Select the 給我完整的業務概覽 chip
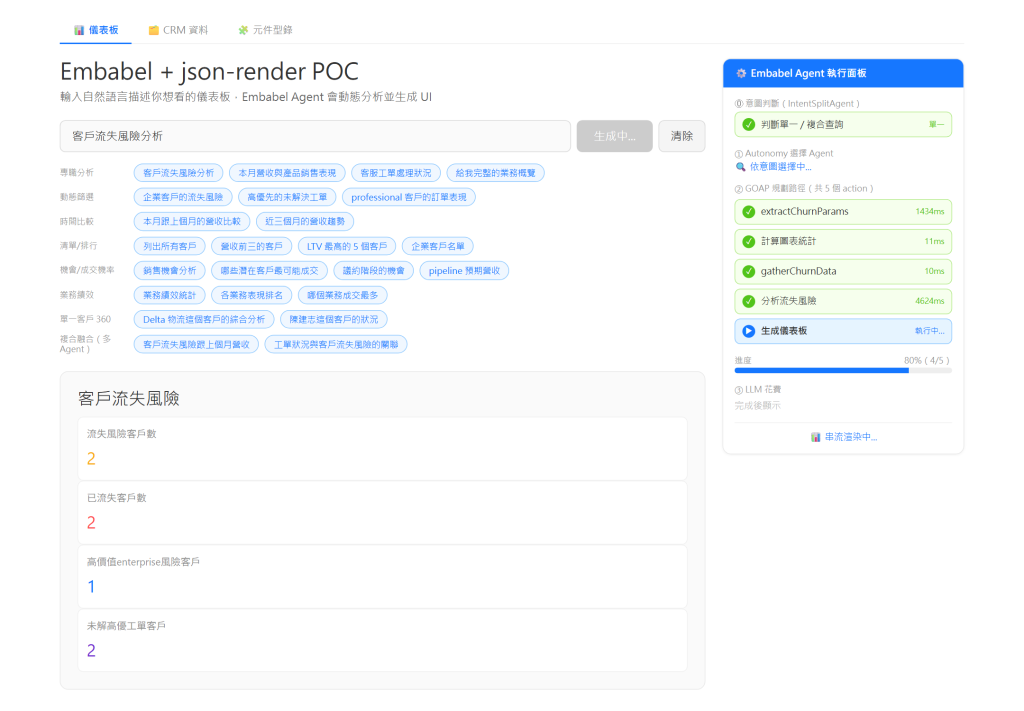Image resolution: width=1024 pixels, height=711 pixels. coord(495,173)
